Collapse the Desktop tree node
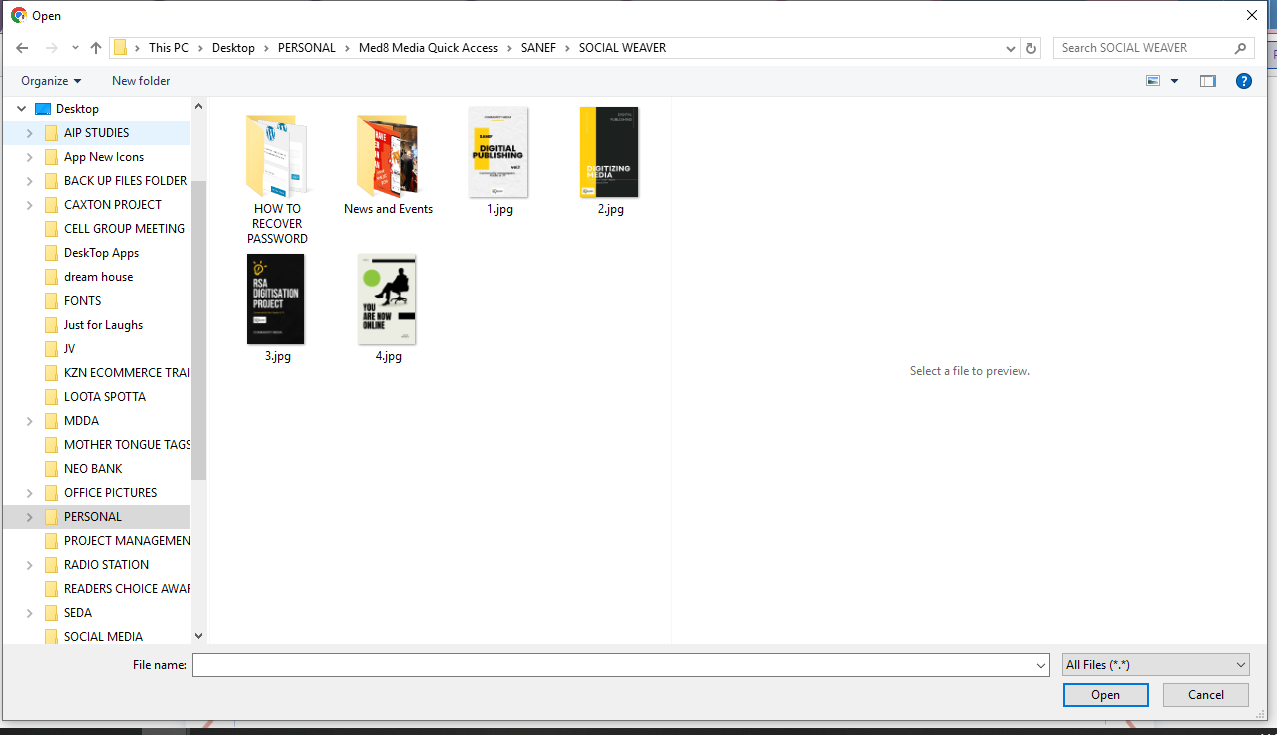Screen dimensions: 1277x735 [21, 109]
